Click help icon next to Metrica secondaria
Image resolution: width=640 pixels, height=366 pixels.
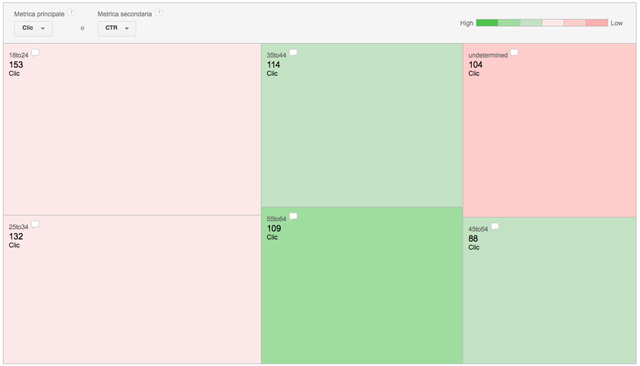pyautogui.click(x=159, y=13)
